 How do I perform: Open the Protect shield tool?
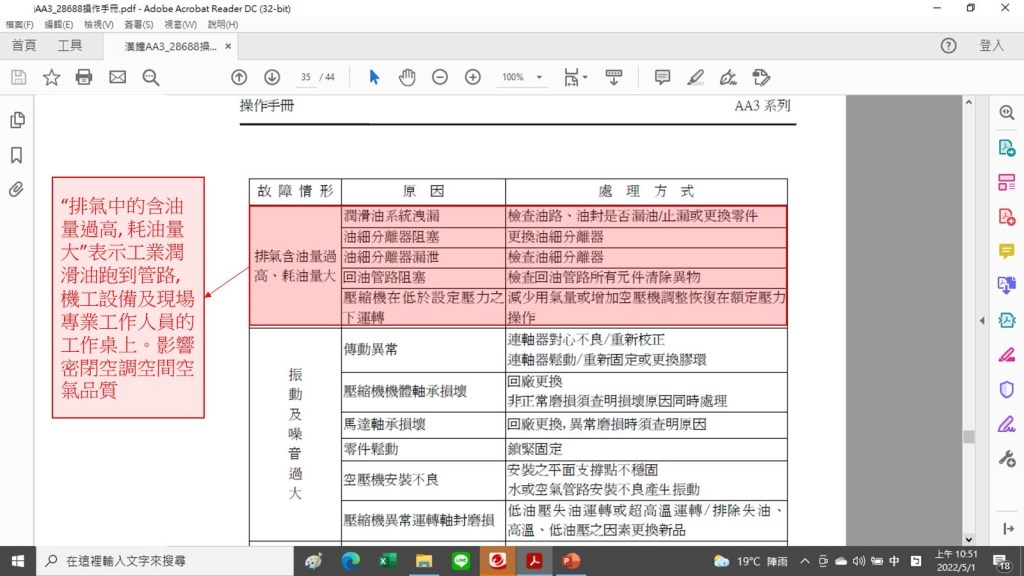click(1006, 389)
